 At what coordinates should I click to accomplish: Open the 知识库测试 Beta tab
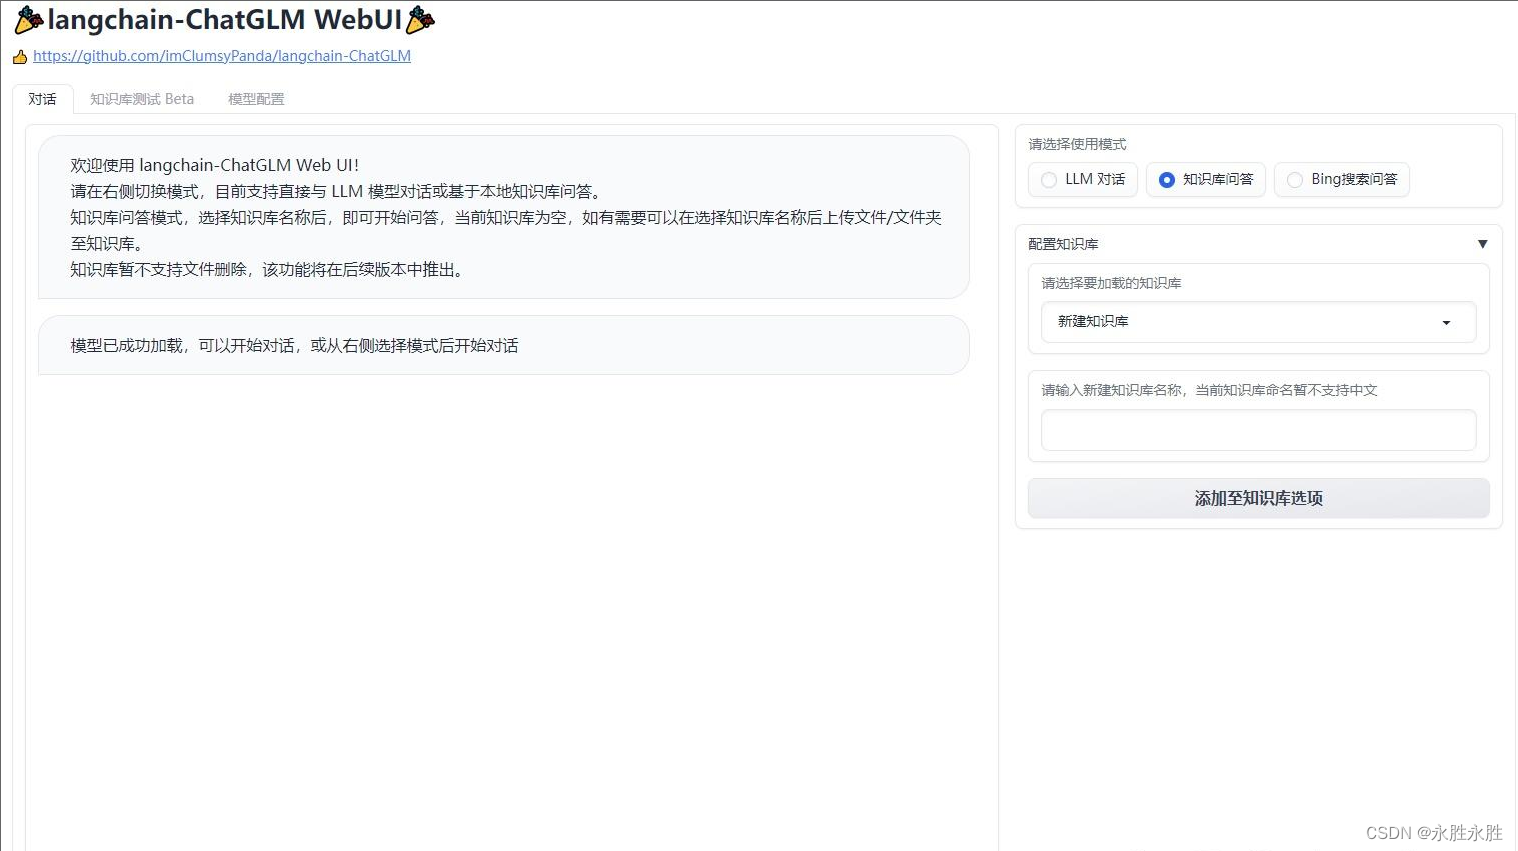(142, 99)
